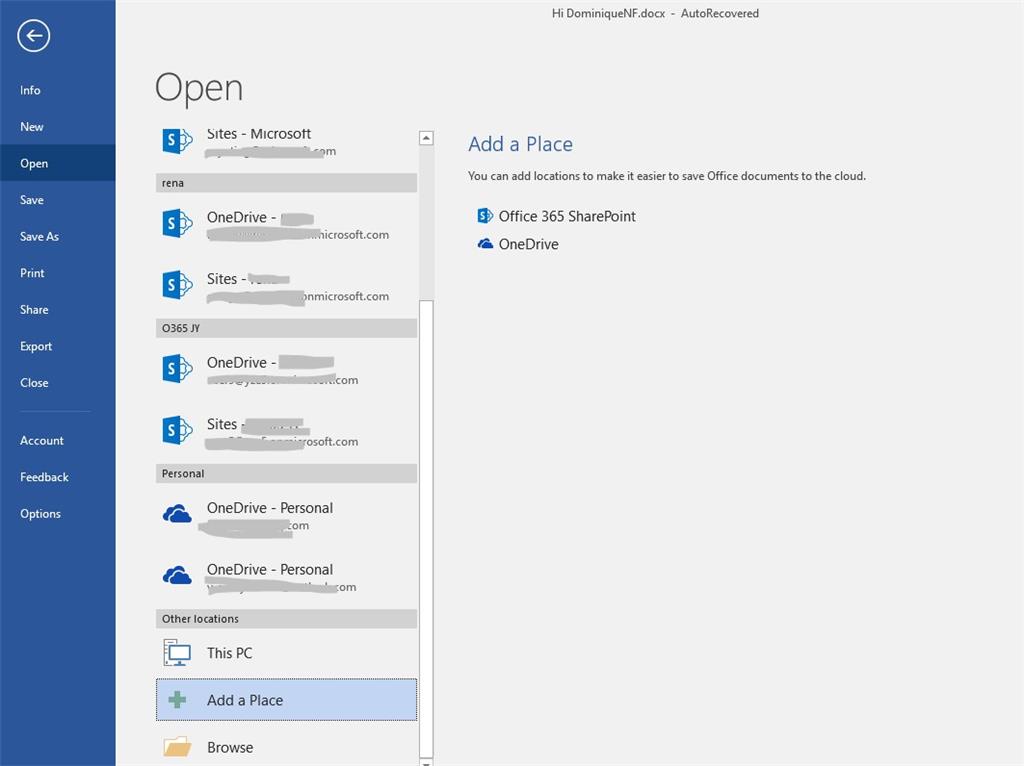Click Save in the sidebar
Viewport: 1024px width, 766px height.
31,200
